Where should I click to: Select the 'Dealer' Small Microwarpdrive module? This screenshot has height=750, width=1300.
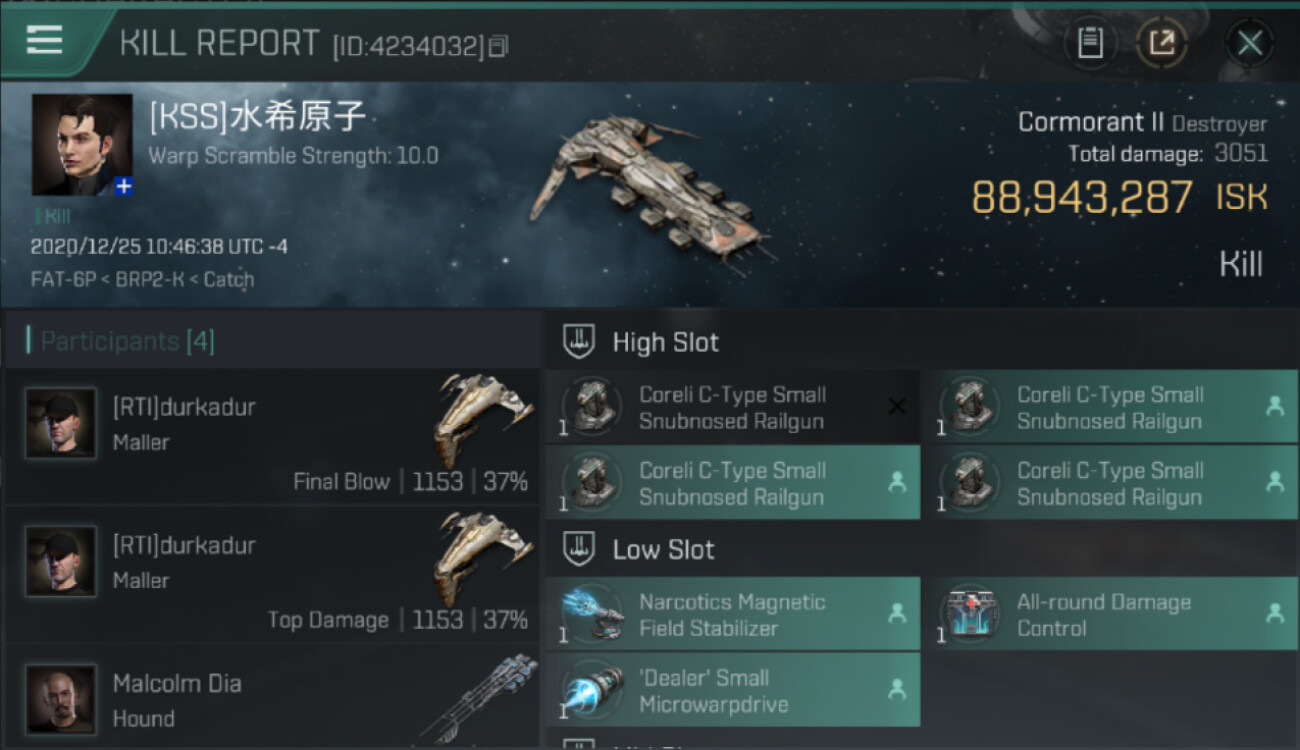coord(733,690)
